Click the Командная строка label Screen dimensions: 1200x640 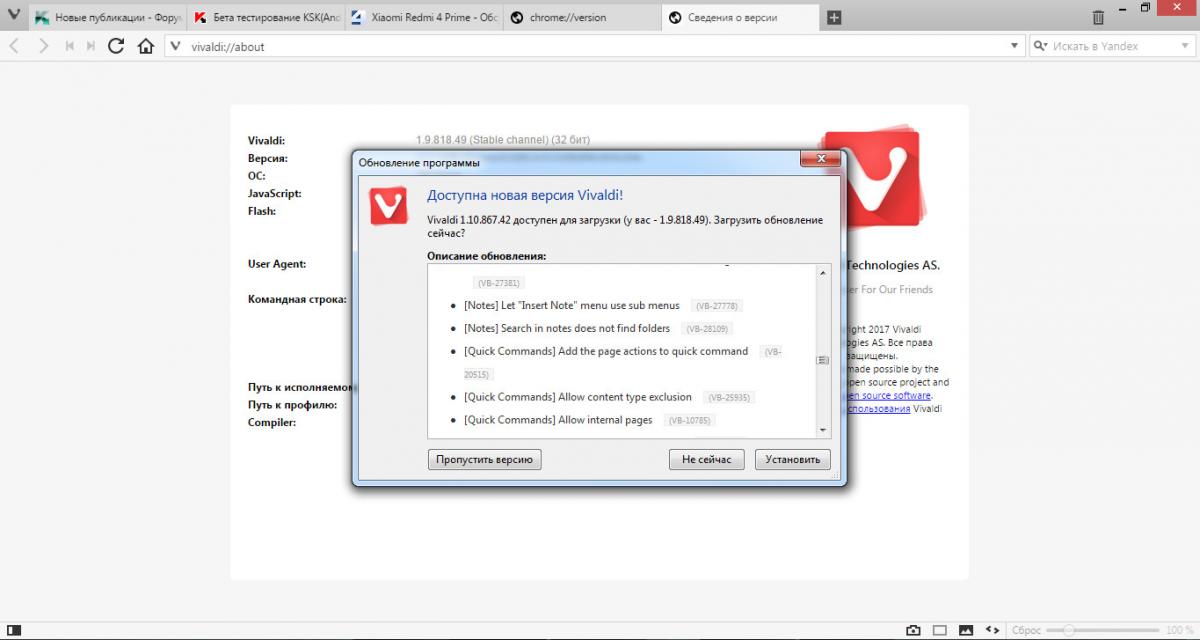coord(297,299)
